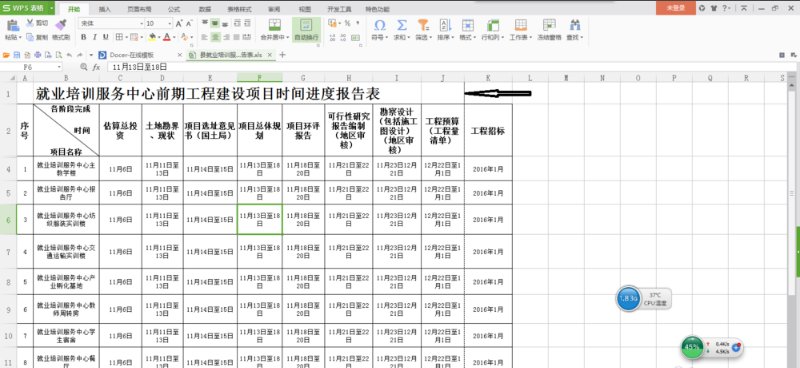
Task: Insert a symbol with the Ω 符号 icon
Action: (x=380, y=25)
